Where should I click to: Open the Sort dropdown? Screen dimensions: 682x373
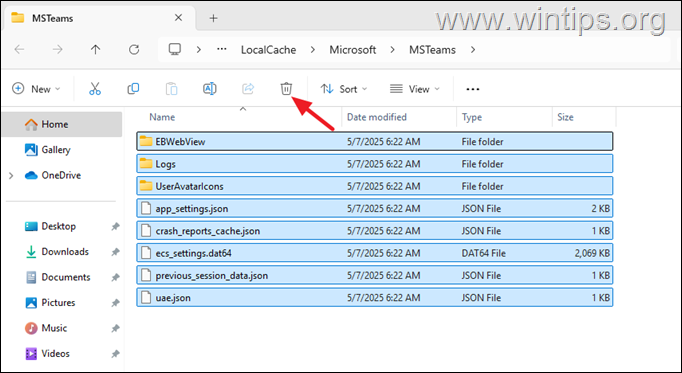(x=344, y=89)
